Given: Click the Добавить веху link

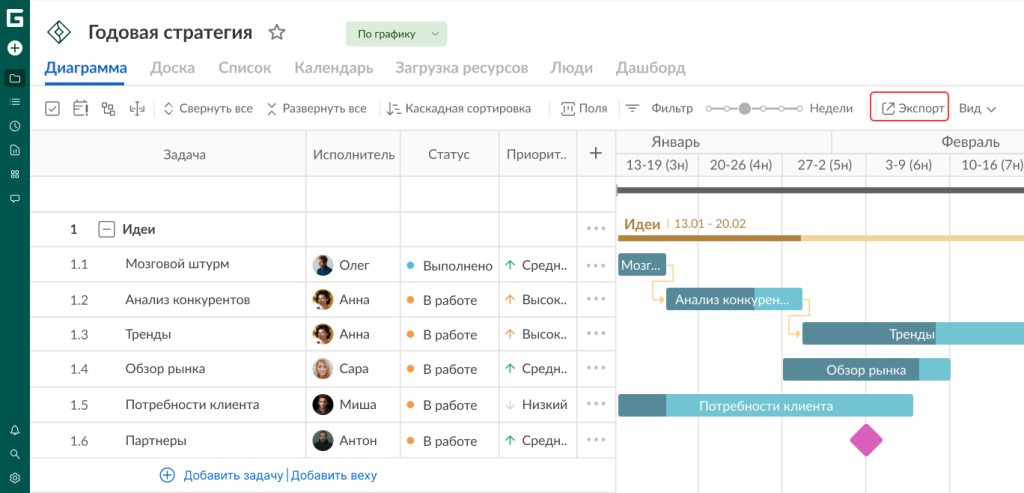Looking at the screenshot, I should click(x=333, y=475).
